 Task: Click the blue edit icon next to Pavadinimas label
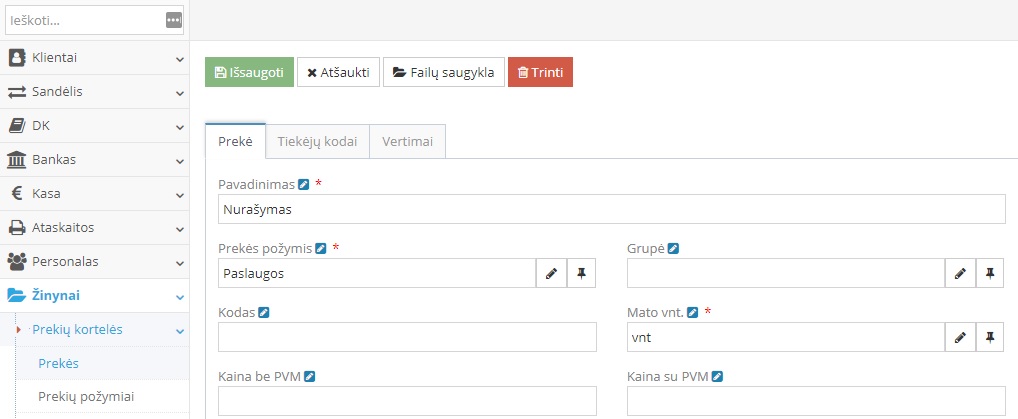pos(303,184)
